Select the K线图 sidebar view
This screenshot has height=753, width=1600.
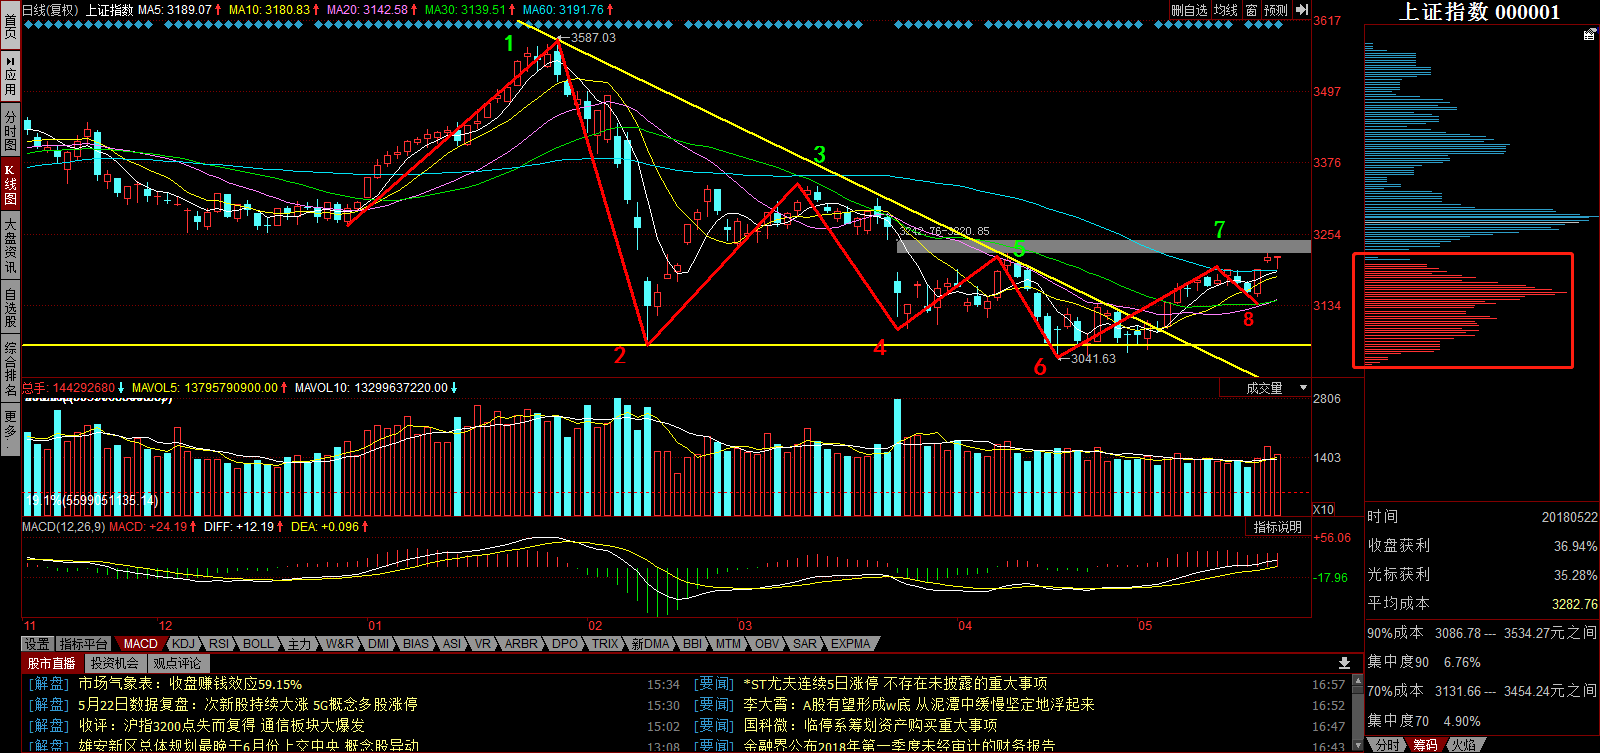click(x=10, y=184)
